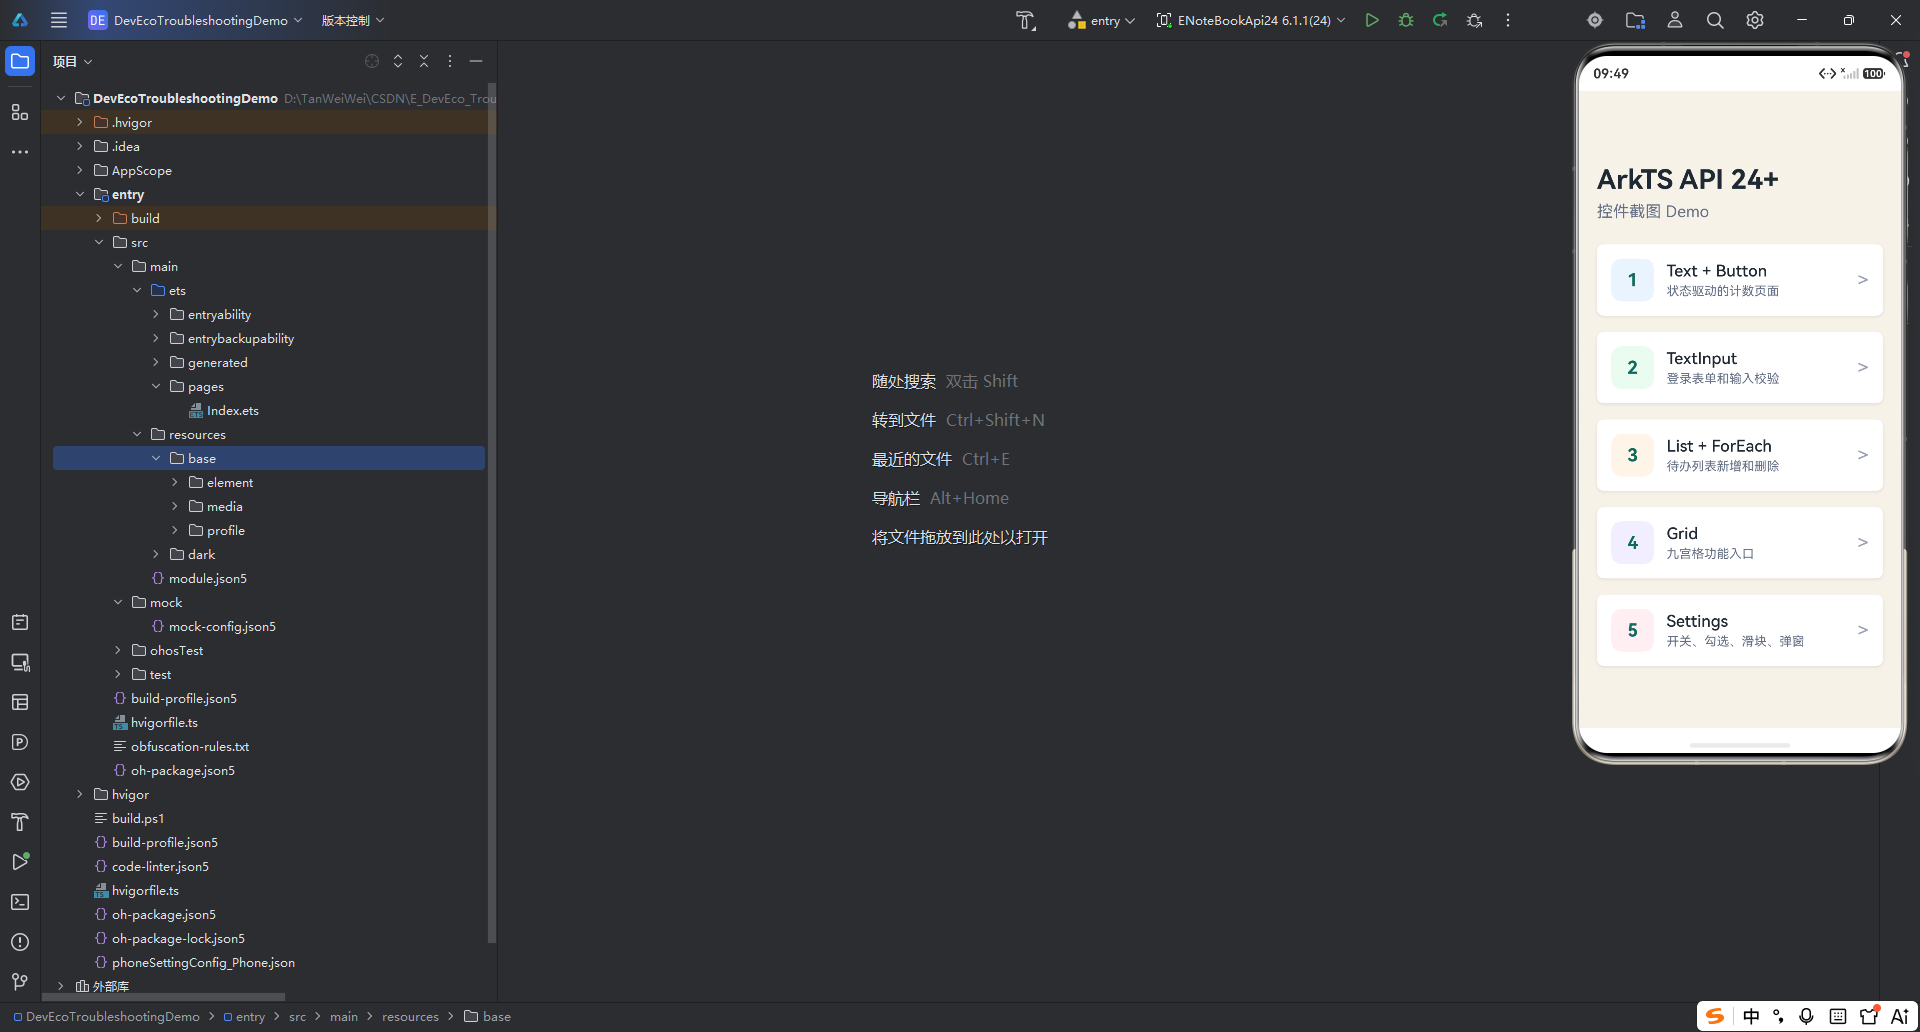Click the project panel horizontal scrollbar
The height and width of the screenshot is (1032, 1920).
[165, 997]
